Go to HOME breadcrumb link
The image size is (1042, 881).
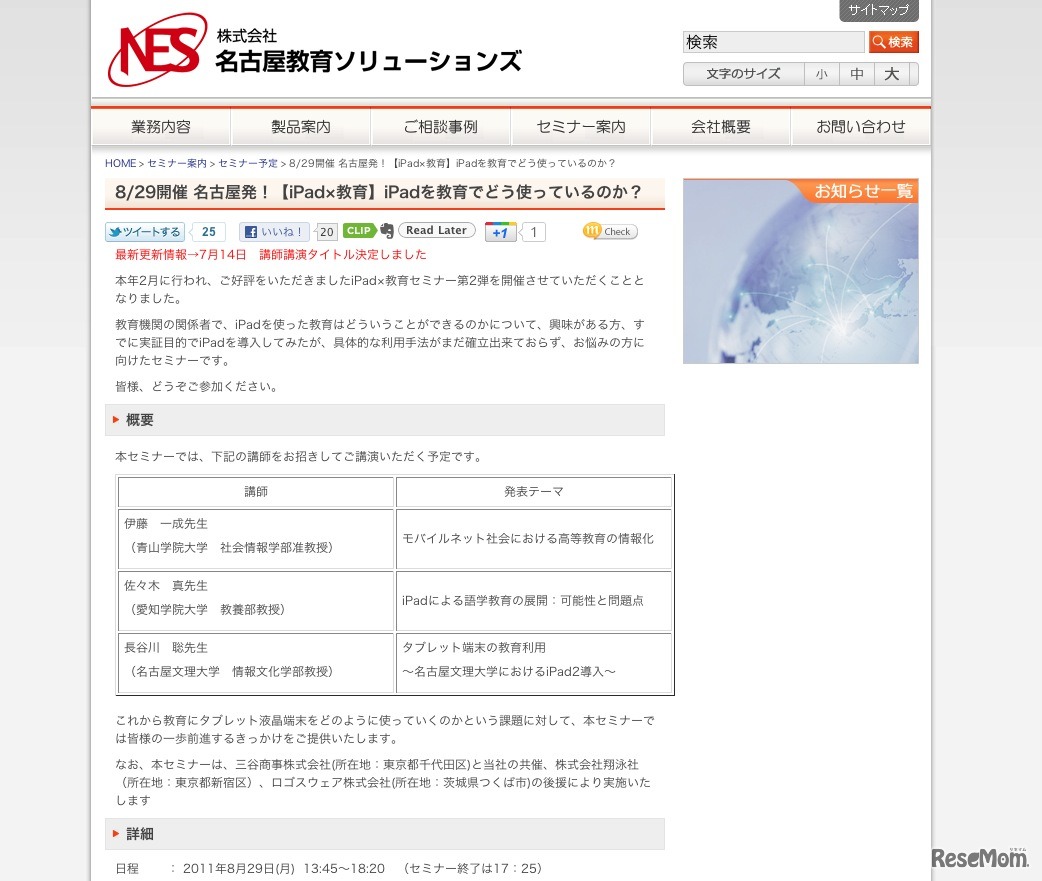[120, 163]
